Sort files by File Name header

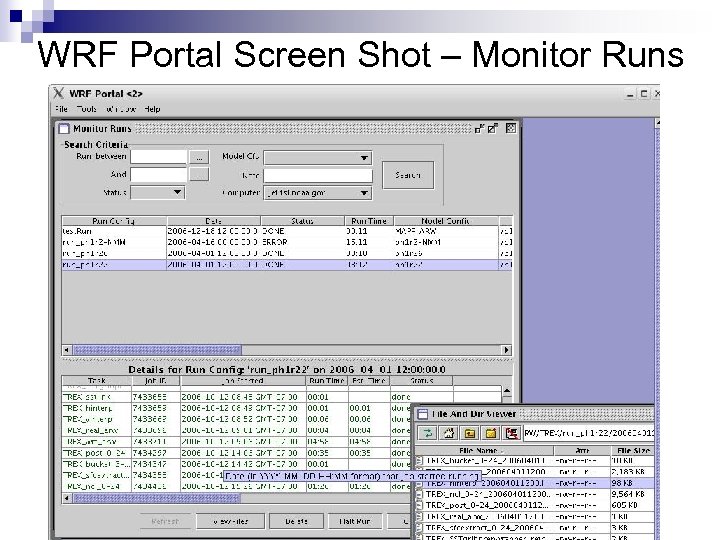click(x=484, y=450)
